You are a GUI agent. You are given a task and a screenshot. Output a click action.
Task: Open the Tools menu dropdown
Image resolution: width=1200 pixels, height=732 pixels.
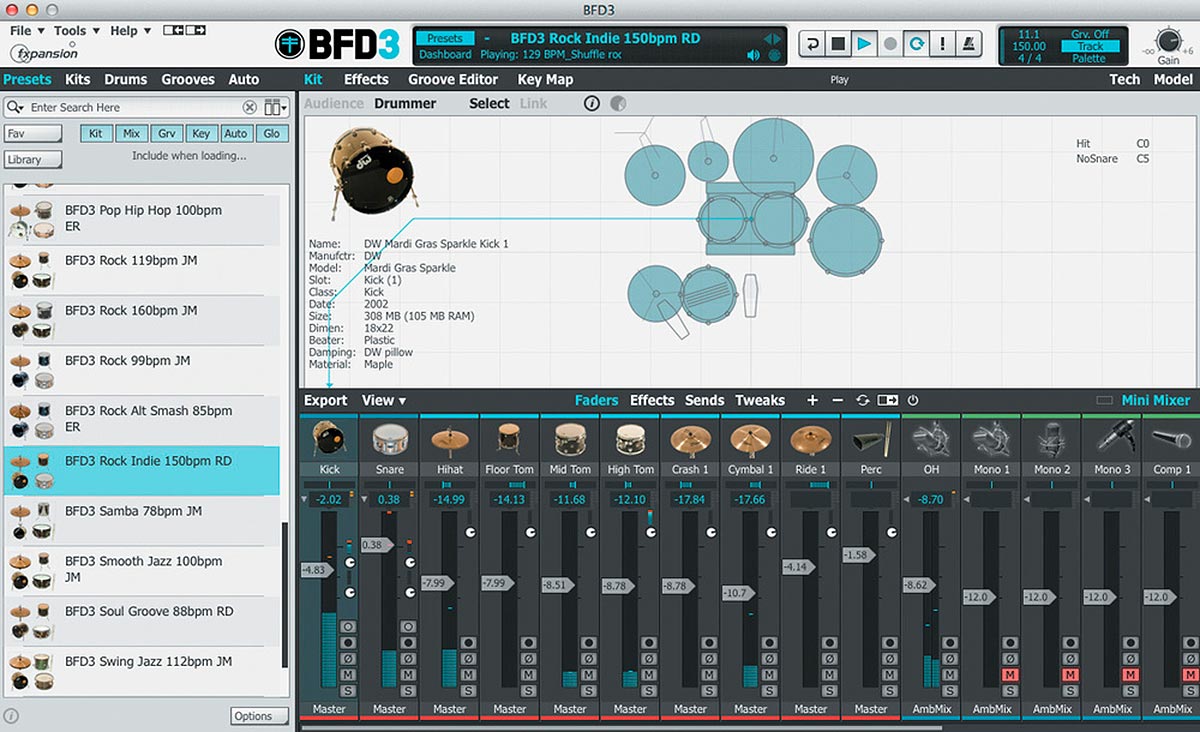pyautogui.click(x=75, y=31)
